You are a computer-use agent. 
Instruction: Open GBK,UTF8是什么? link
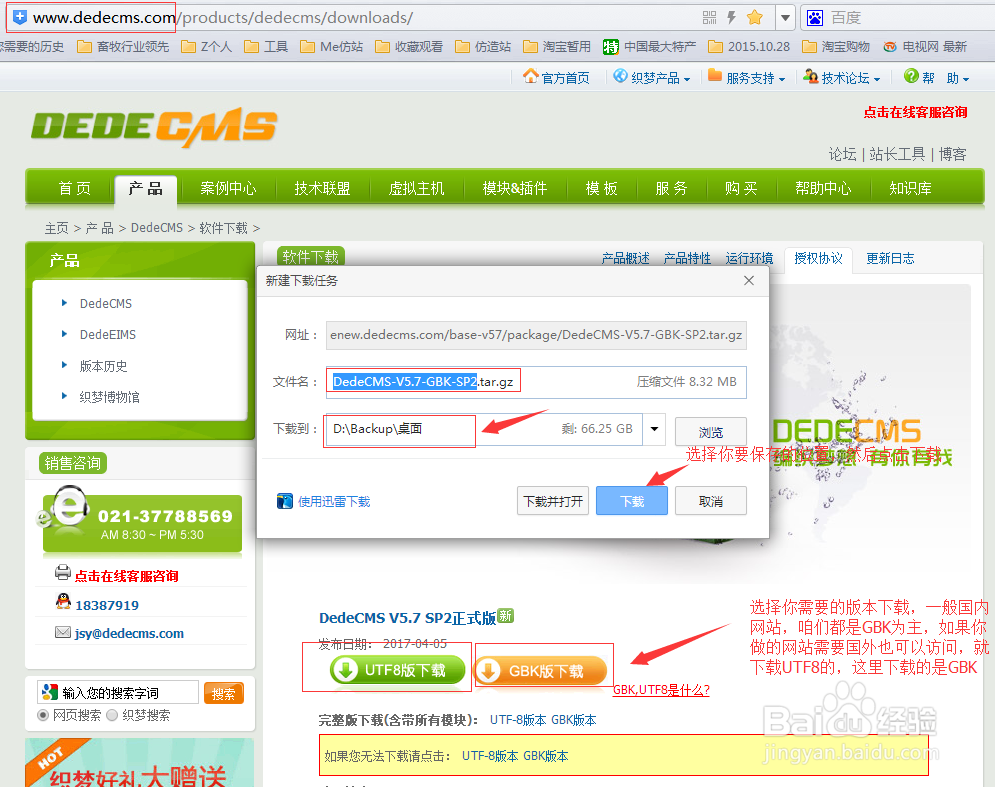tap(661, 690)
